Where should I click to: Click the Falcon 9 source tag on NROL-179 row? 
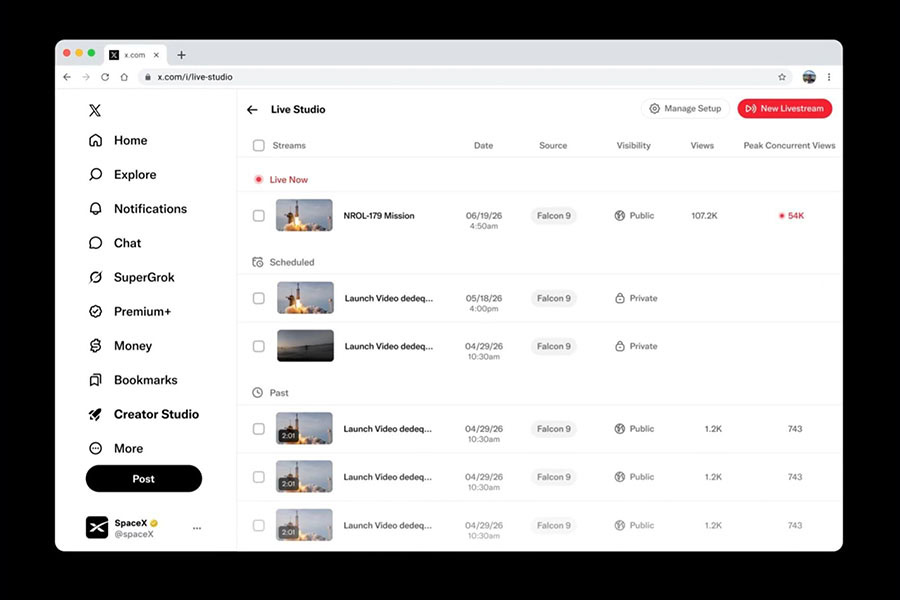(x=554, y=216)
